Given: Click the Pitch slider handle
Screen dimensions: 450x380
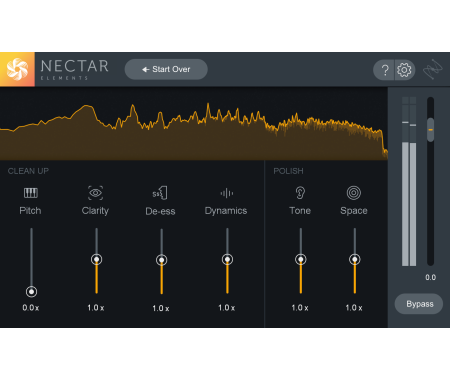Looking at the screenshot, I should (31, 292).
